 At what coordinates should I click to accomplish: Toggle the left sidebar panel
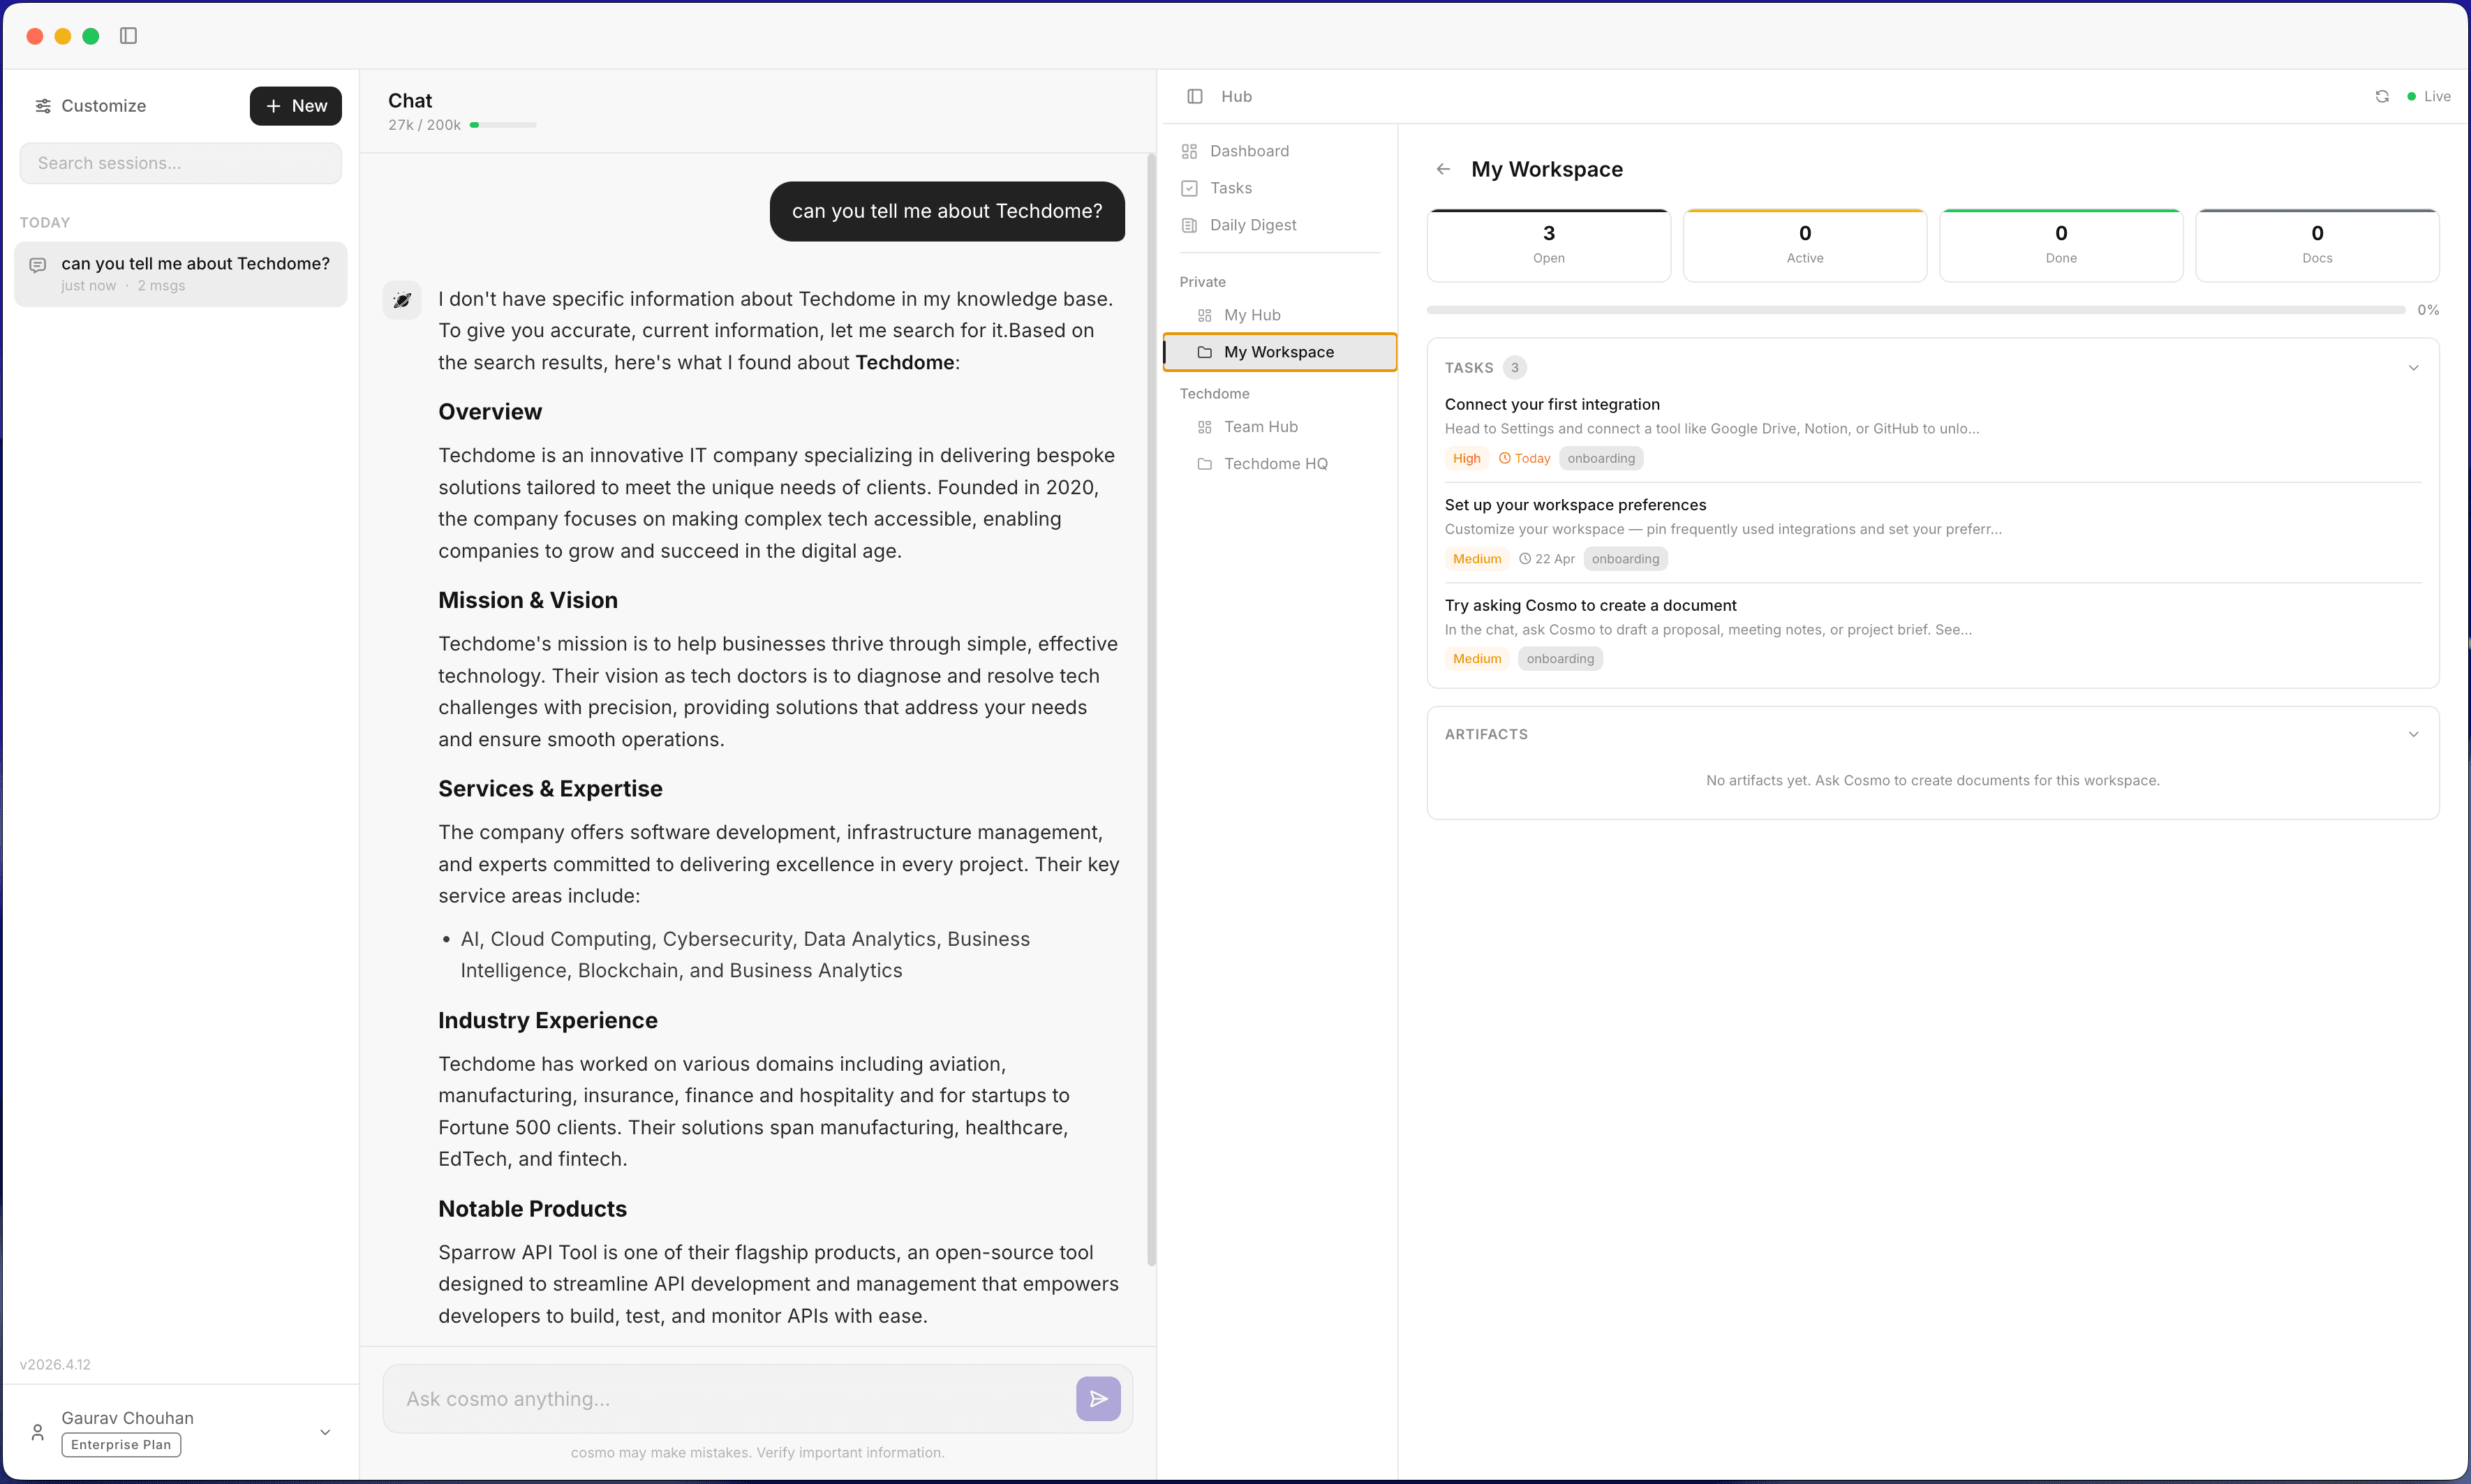point(127,35)
